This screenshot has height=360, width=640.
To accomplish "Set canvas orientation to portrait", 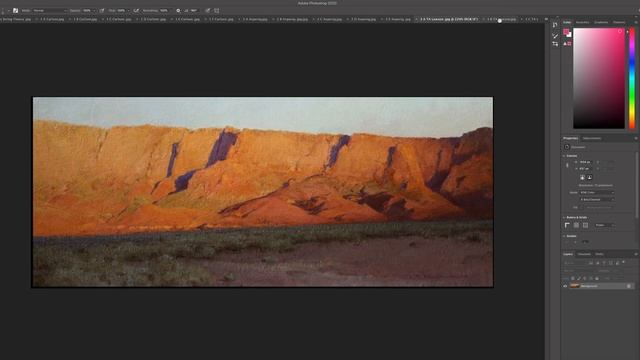I will [x=582, y=178].
